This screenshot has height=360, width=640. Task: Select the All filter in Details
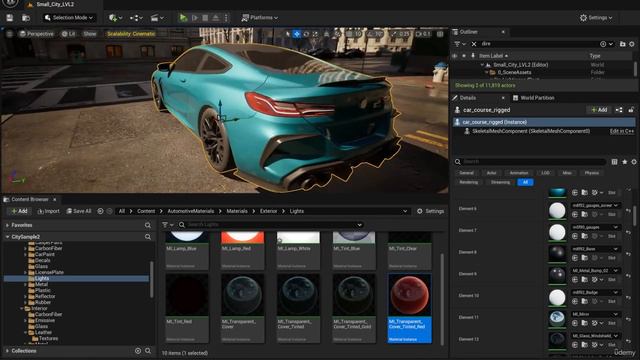(x=525, y=182)
